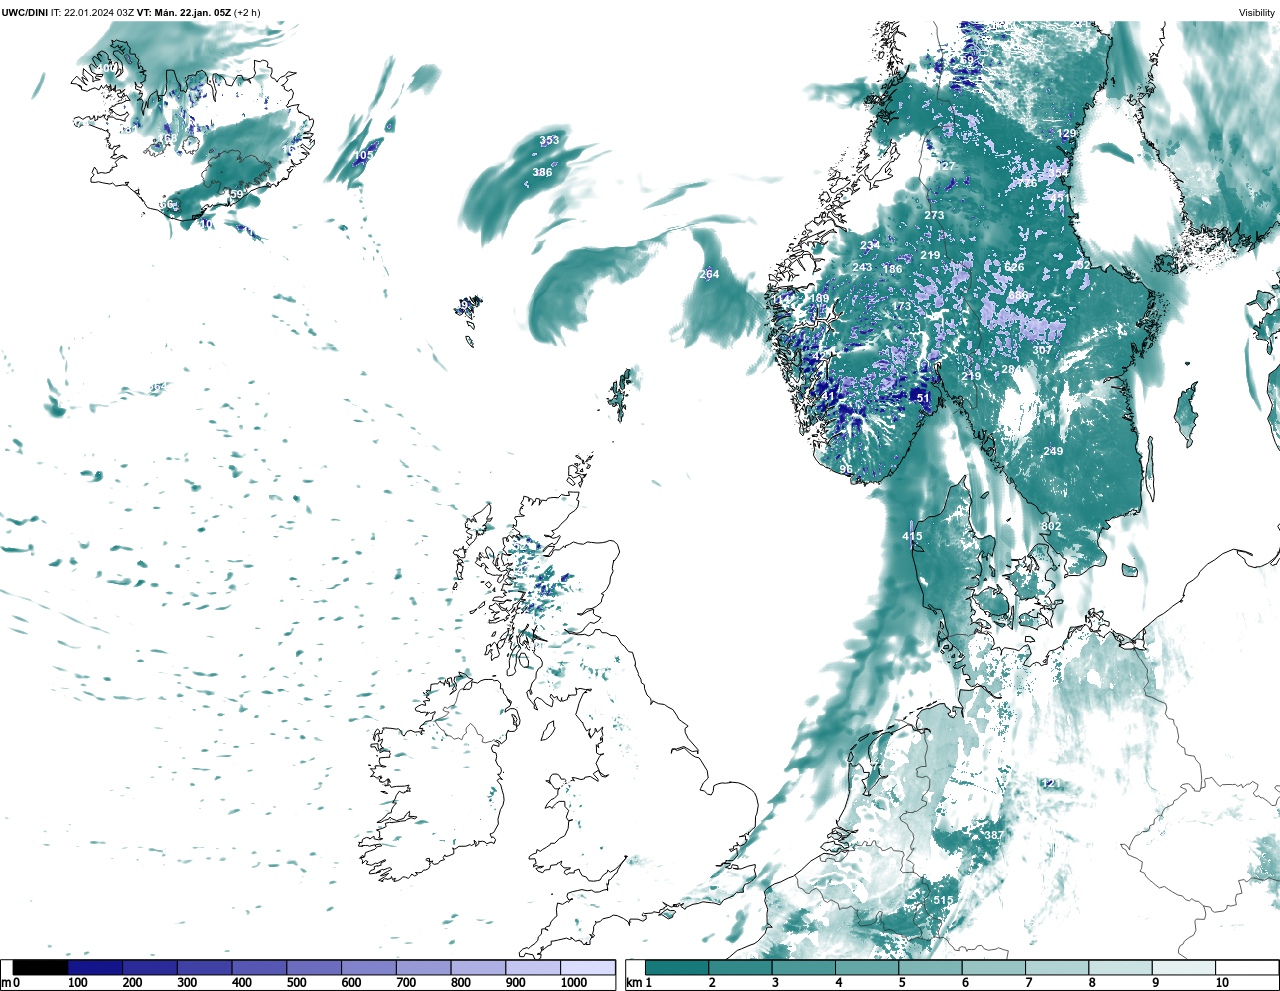Click the '273' value in central Norway
The width and height of the screenshot is (1280, 991).
pos(934,216)
